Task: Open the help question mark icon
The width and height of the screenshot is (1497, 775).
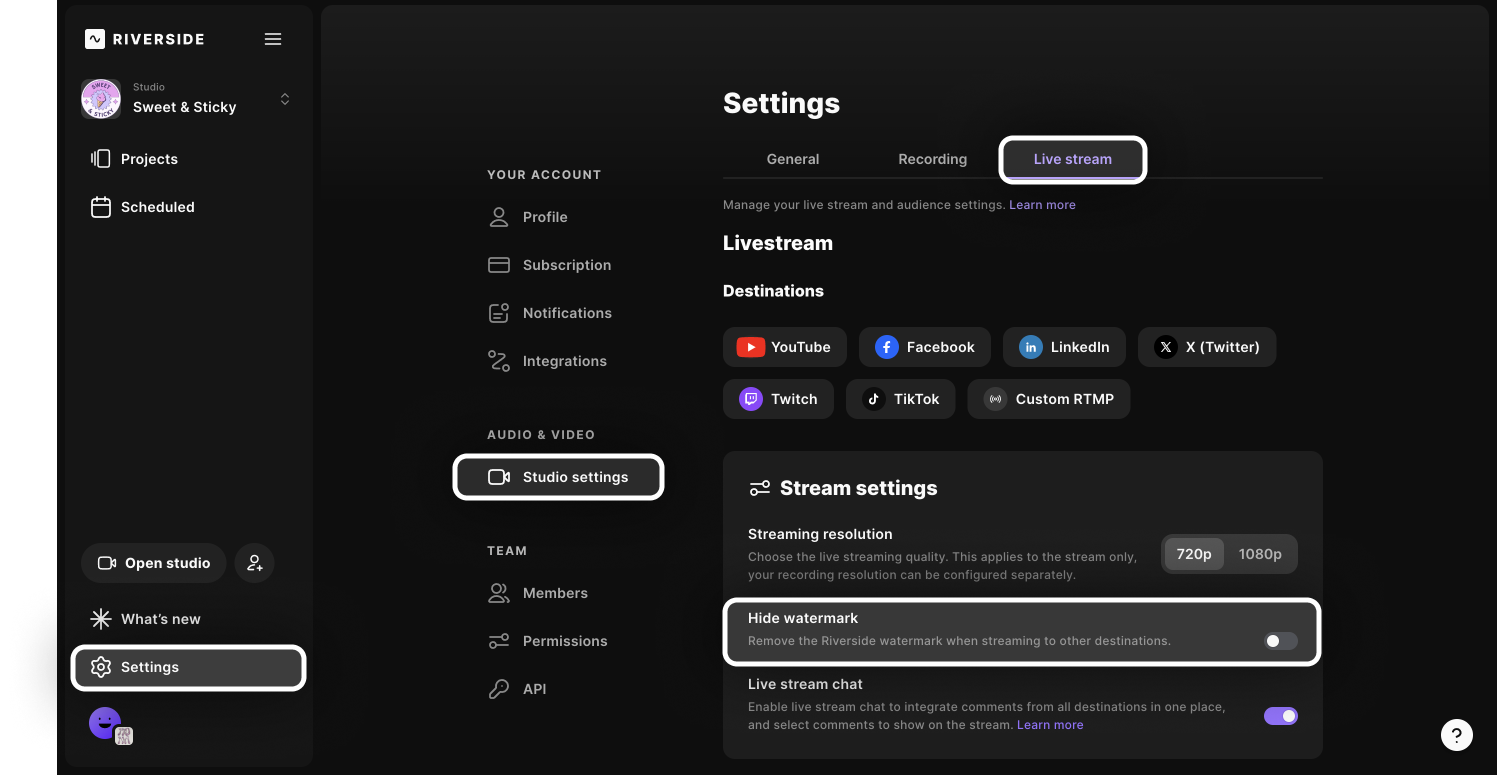Action: [1456, 735]
